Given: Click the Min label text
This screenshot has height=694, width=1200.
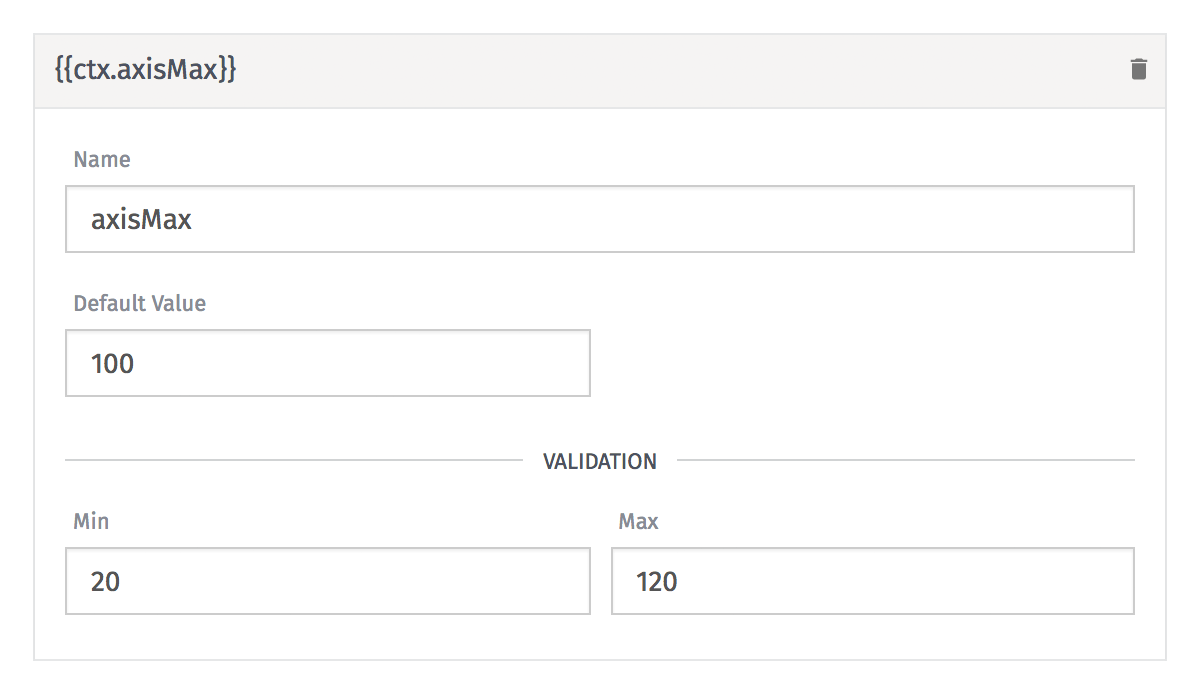Looking at the screenshot, I should point(91,522).
